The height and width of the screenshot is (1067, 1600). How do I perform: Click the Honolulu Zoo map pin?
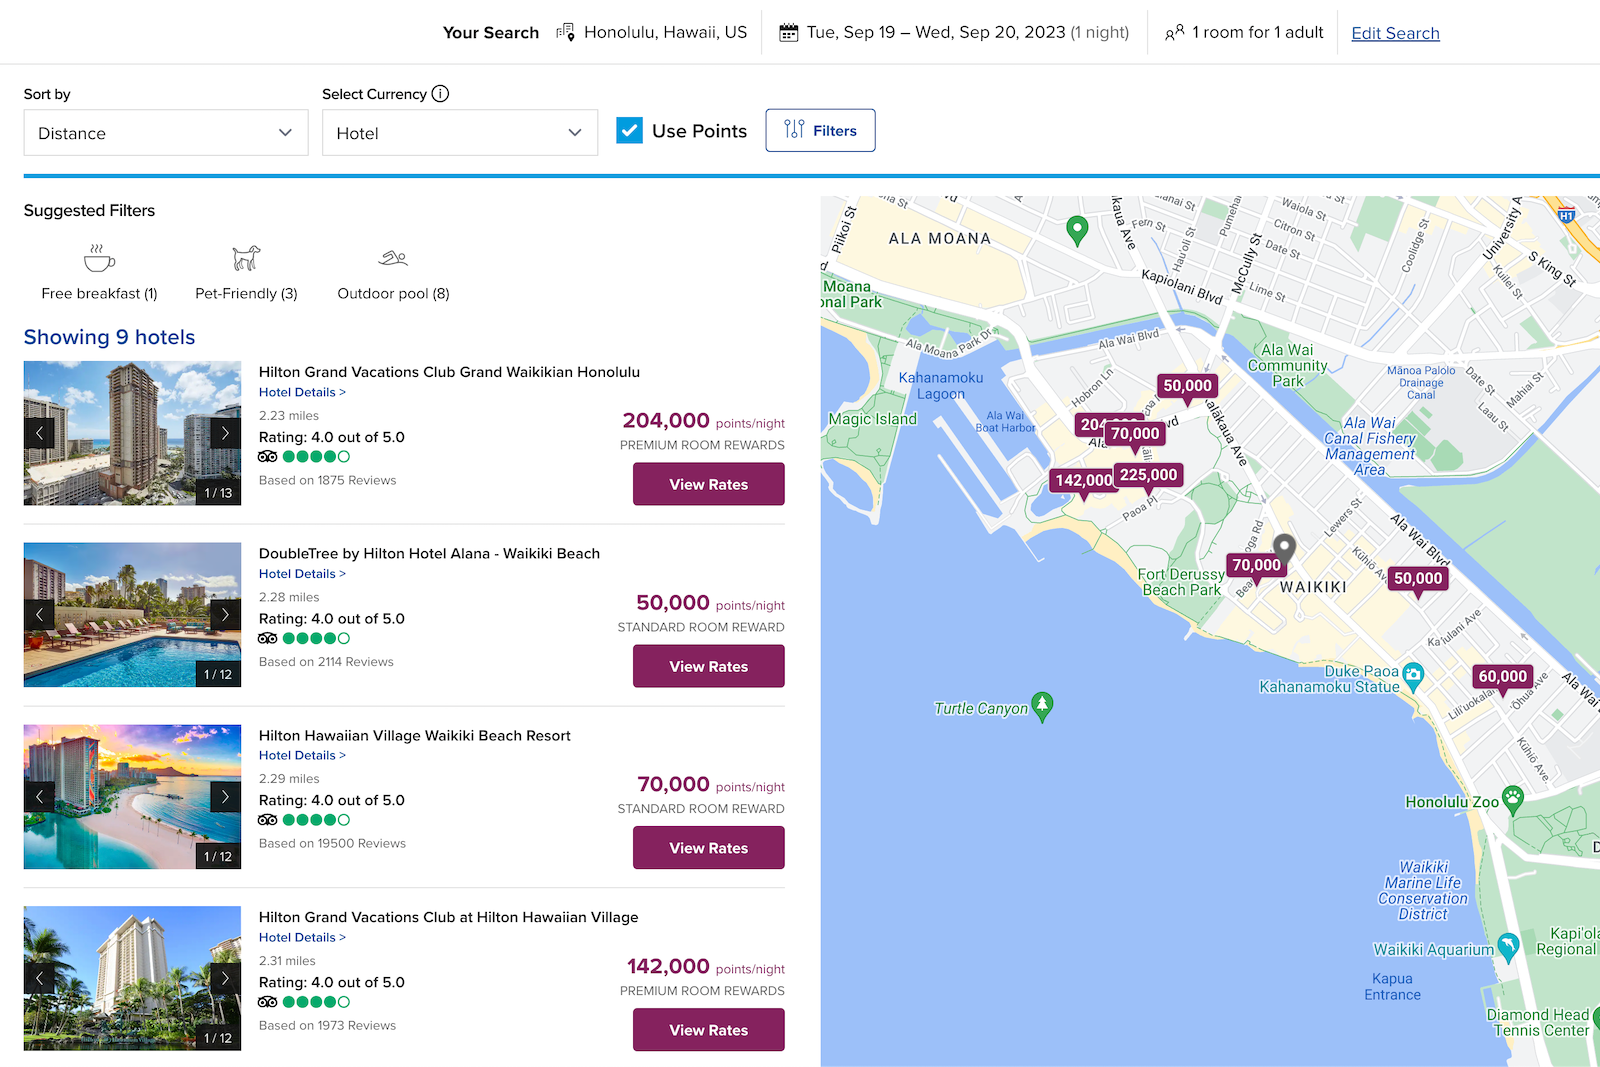(1513, 799)
